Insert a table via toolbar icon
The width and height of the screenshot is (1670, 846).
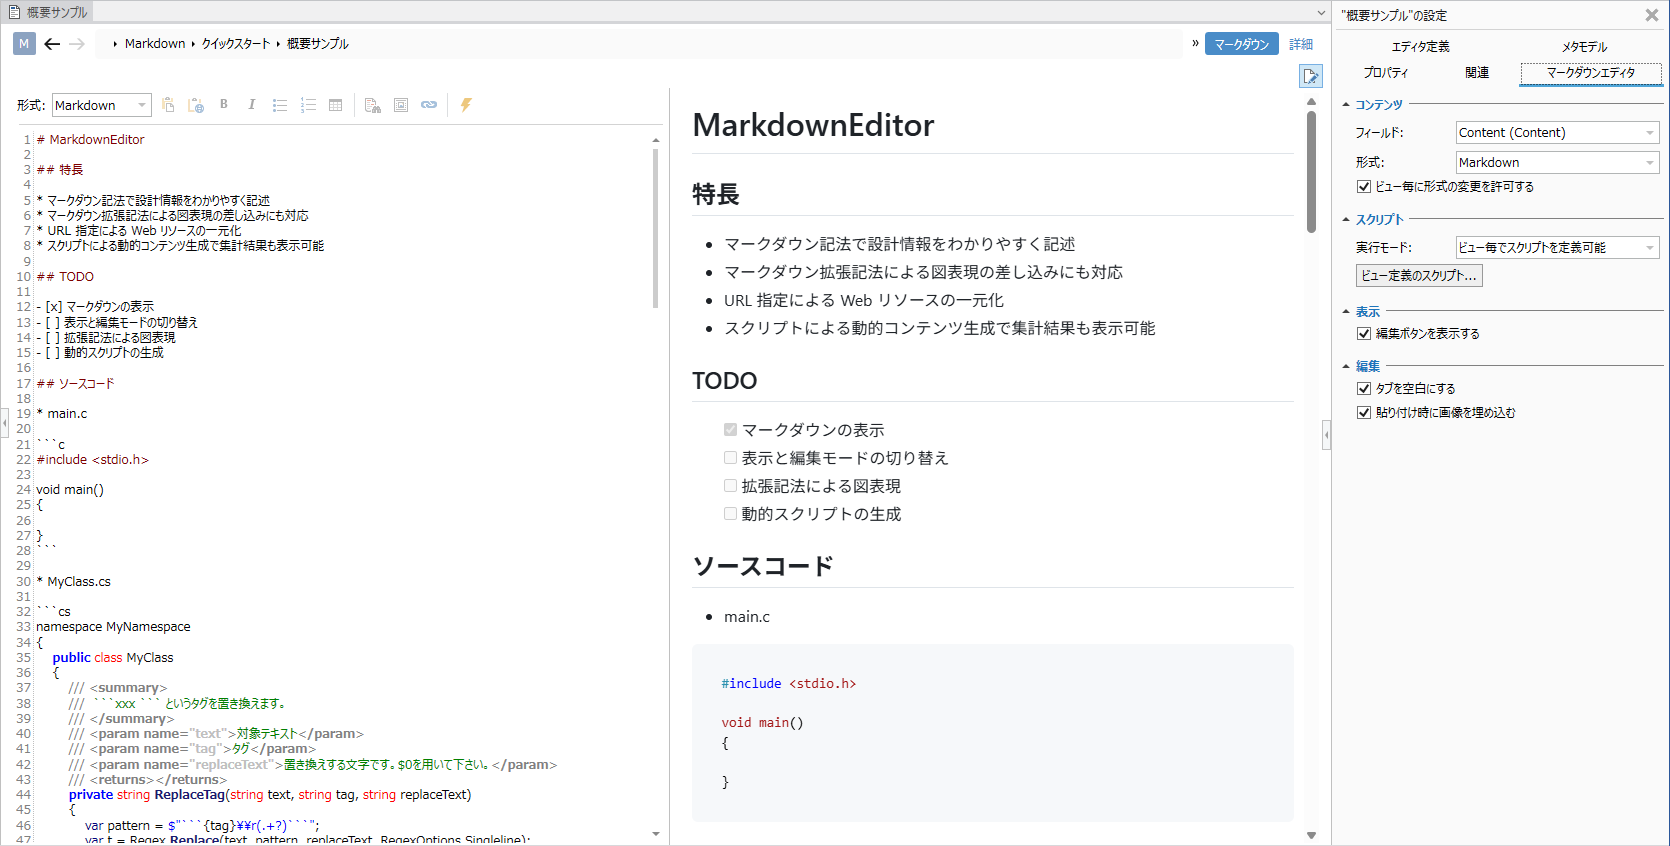coord(336,105)
